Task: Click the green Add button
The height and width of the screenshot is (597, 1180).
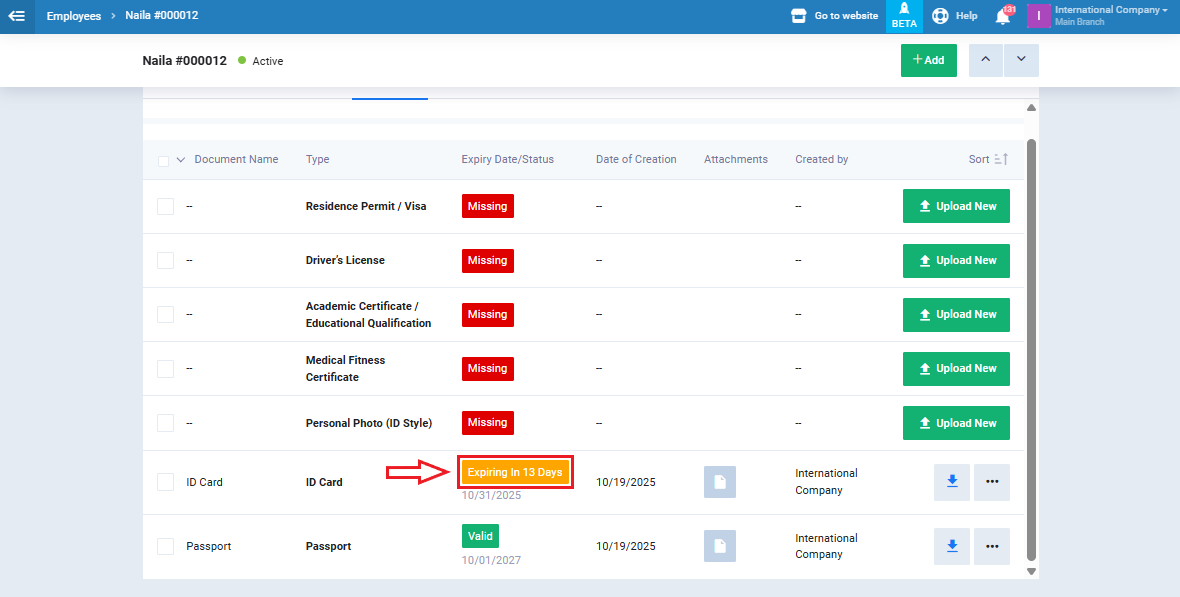Action: coord(928,60)
